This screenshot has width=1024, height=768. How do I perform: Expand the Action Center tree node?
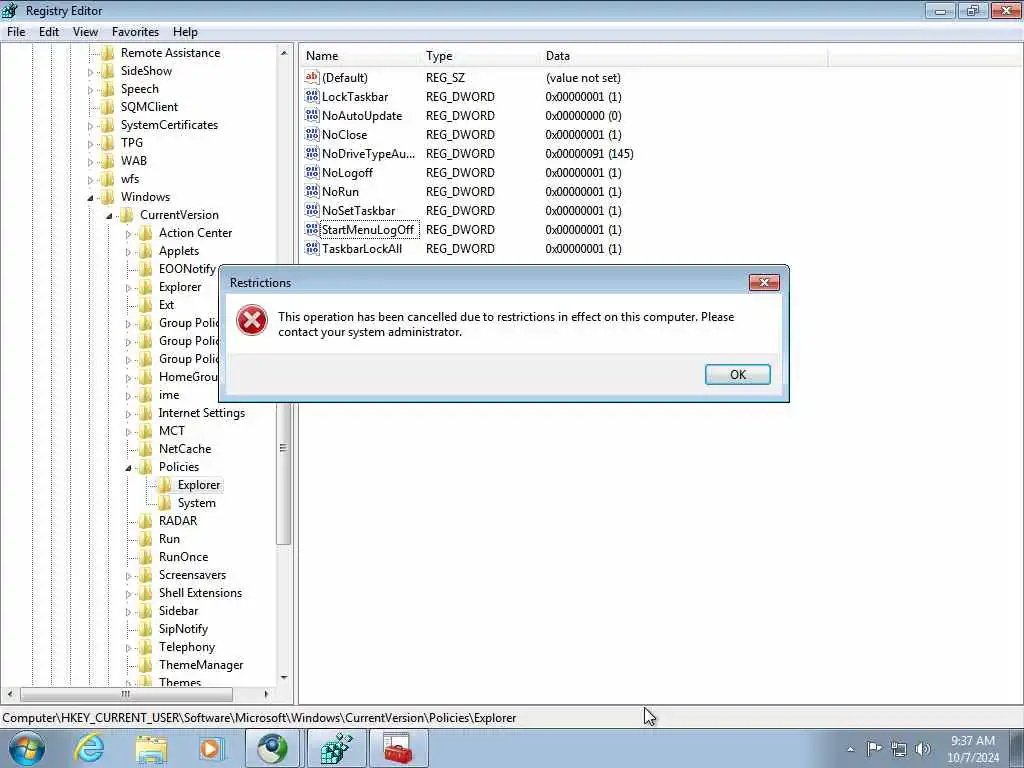129,233
